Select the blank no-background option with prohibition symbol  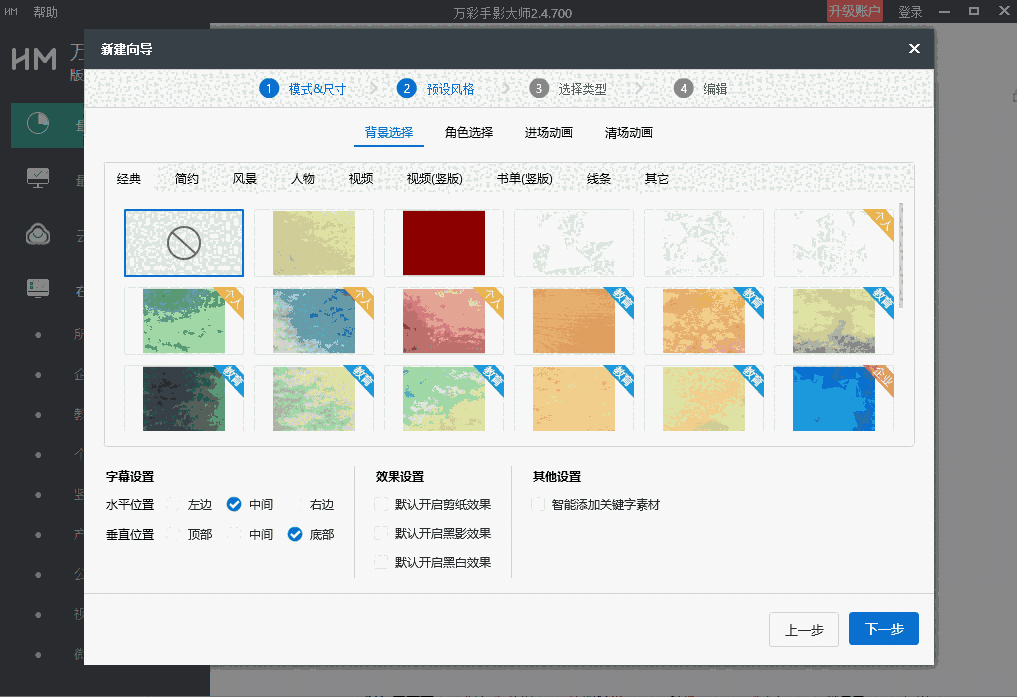point(183,242)
